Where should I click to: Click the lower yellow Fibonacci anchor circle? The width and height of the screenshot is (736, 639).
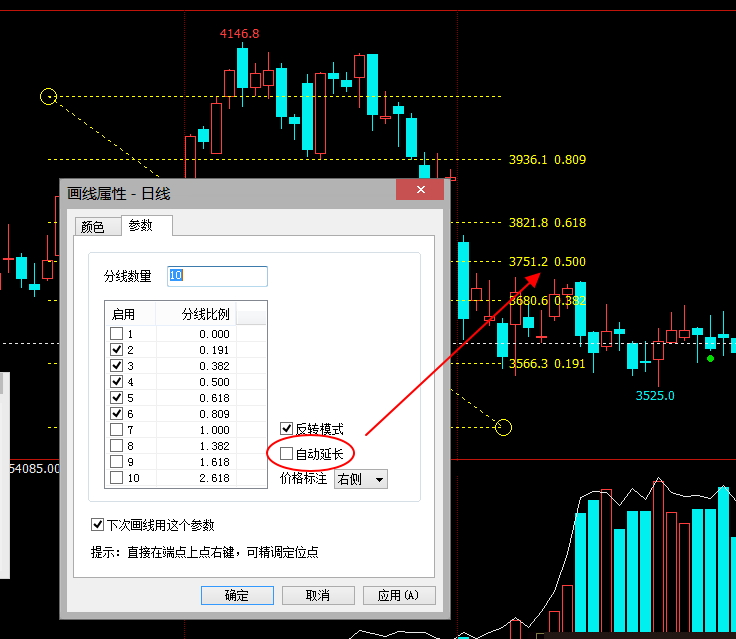pyautogui.click(x=504, y=428)
